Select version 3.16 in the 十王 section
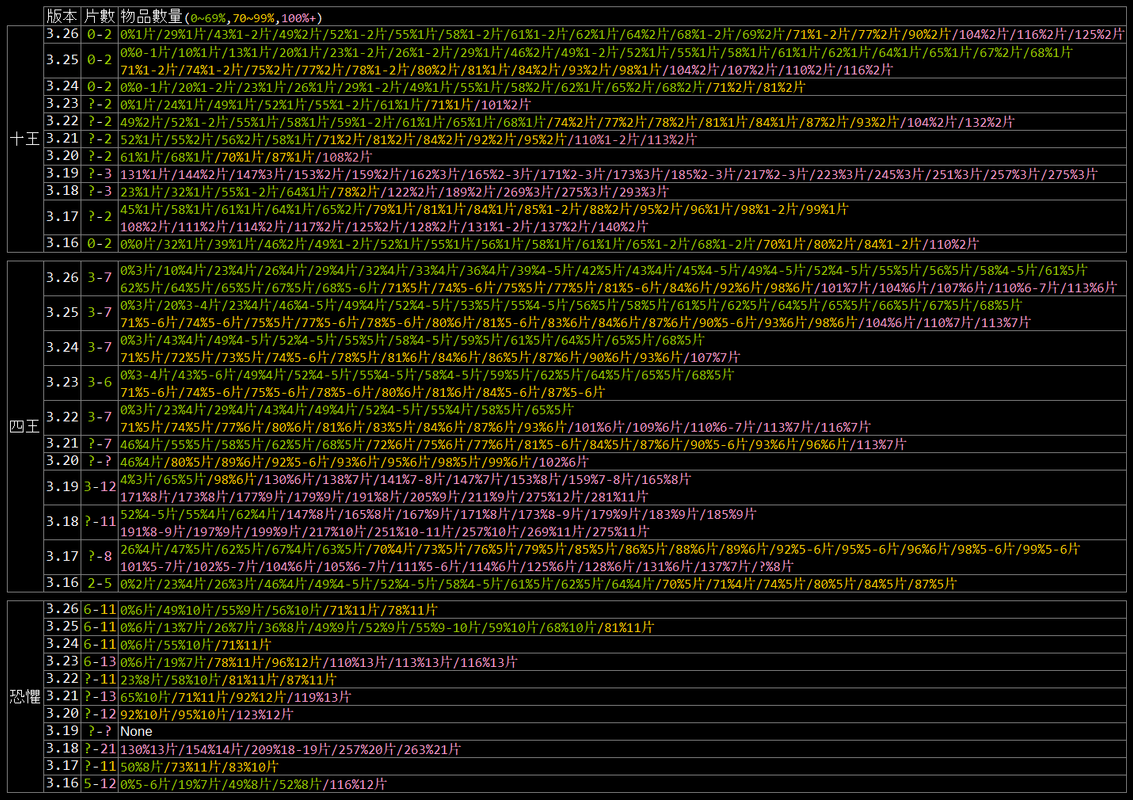1133x800 pixels. pos(62,243)
